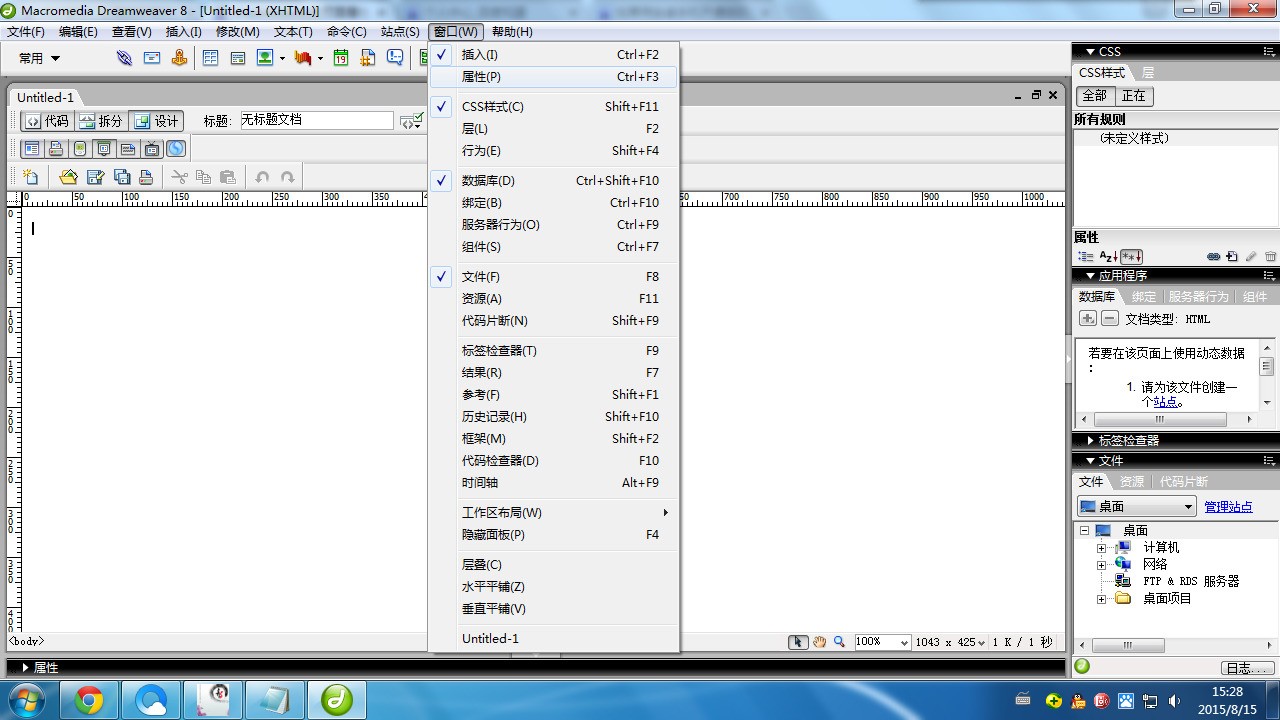This screenshot has height=720, width=1280.
Task: Switch to 代码 view
Action: 47,121
